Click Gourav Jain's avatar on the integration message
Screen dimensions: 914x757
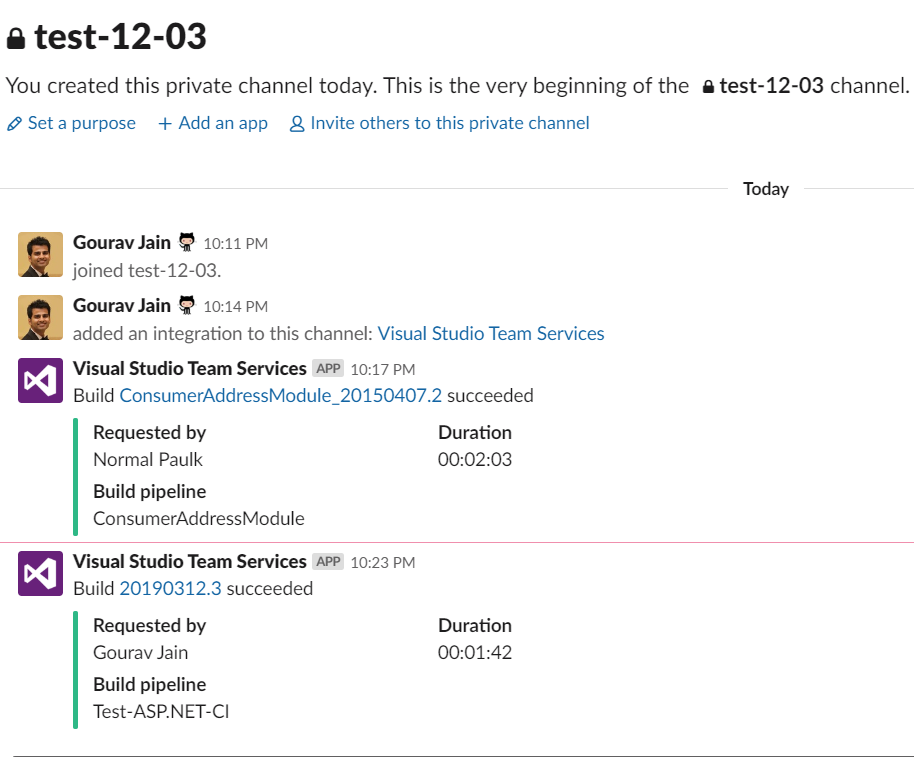40,317
